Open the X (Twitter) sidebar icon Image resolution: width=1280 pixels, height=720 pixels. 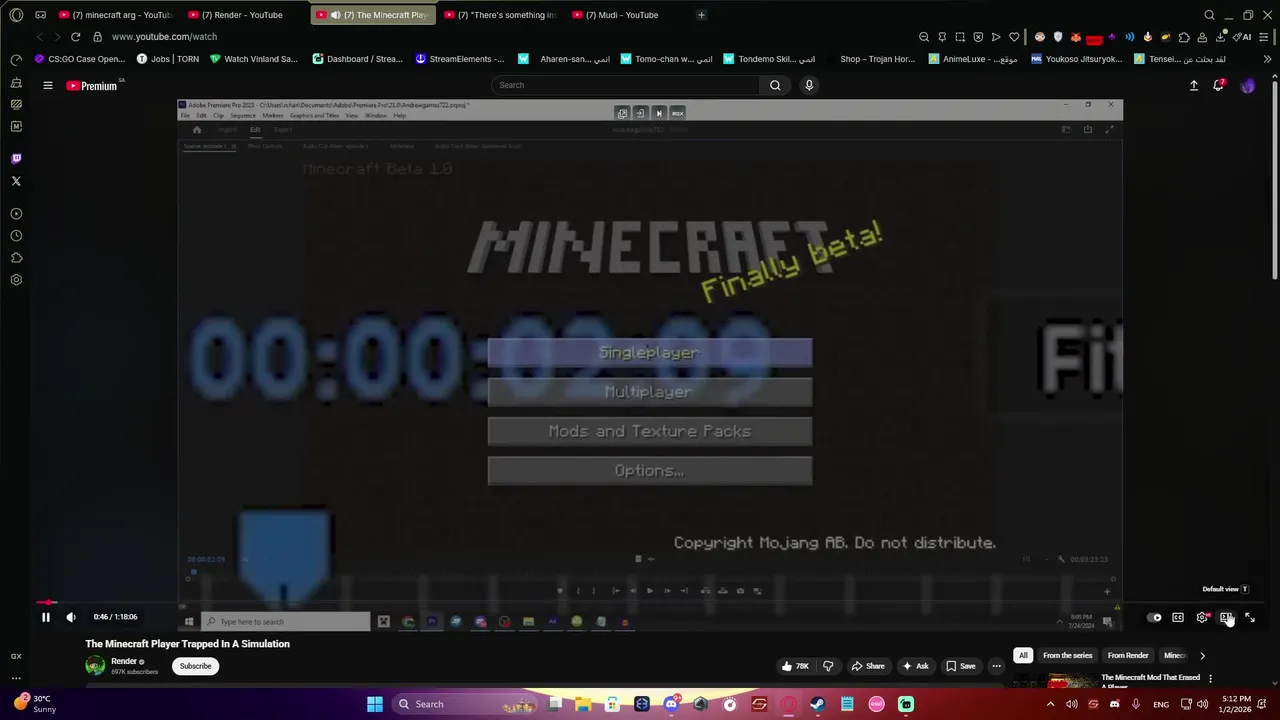coord(16,181)
